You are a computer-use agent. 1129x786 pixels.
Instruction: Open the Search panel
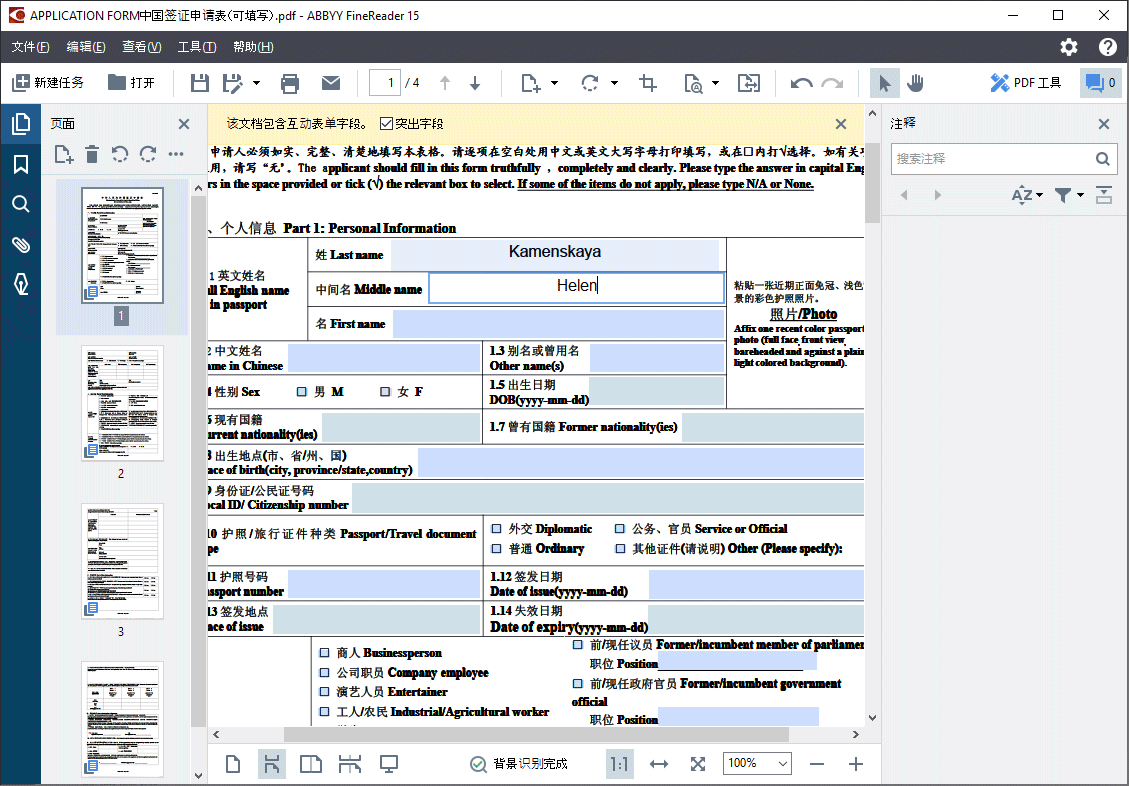click(21, 203)
